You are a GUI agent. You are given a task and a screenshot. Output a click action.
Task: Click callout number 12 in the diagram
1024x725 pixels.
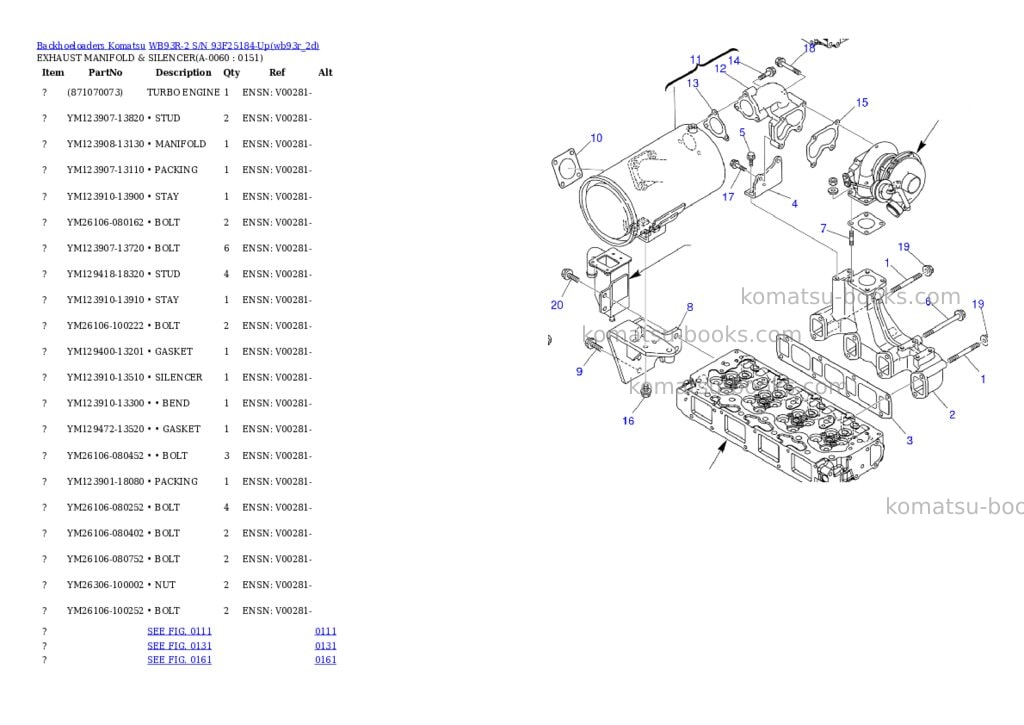pos(720,68)
